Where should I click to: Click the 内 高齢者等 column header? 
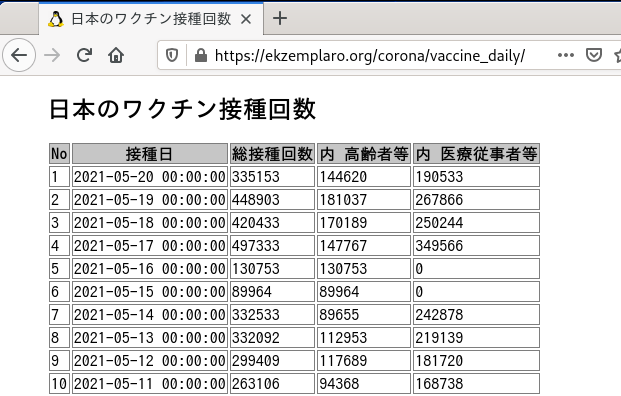364,154
